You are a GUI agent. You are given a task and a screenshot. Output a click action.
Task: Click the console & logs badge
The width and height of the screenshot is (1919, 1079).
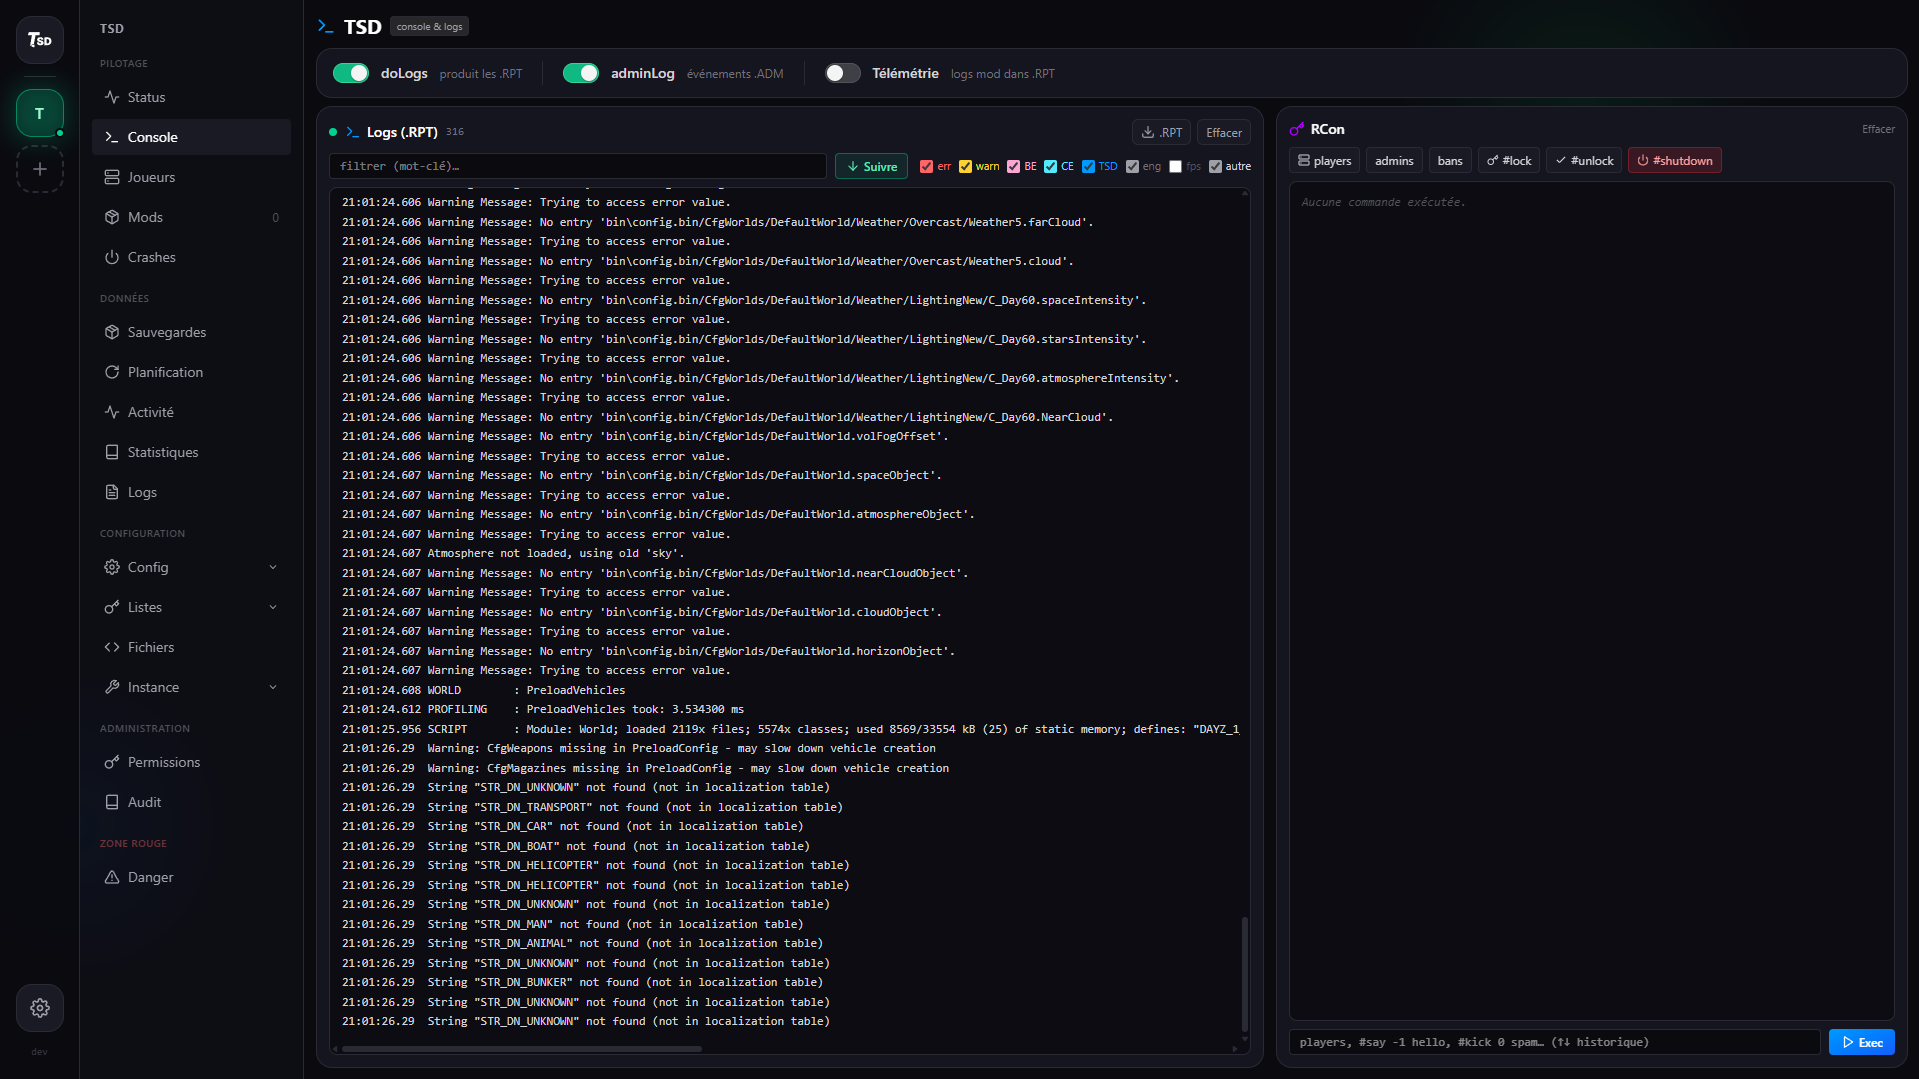coord(429,27)
